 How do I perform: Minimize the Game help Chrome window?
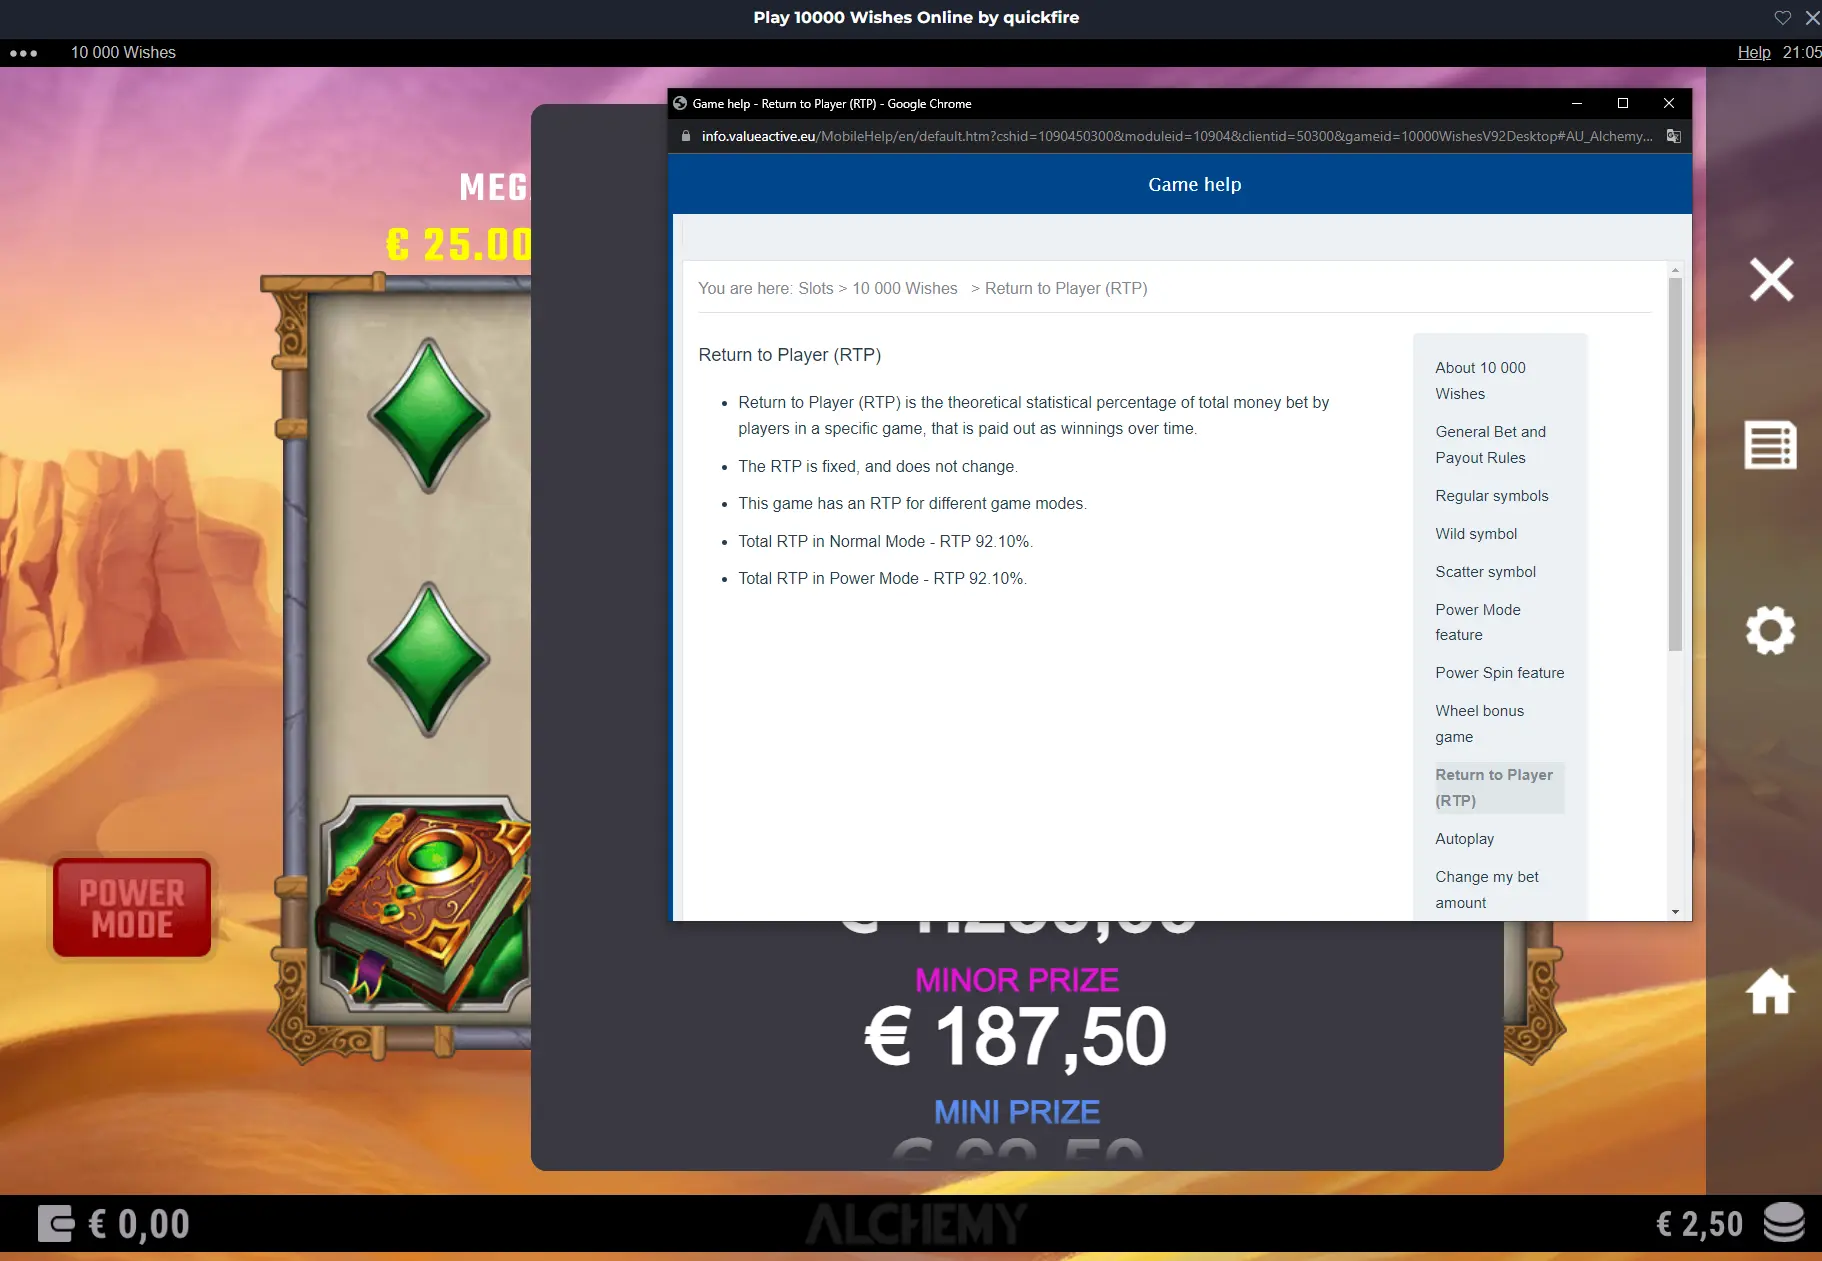pos(1577,103)
